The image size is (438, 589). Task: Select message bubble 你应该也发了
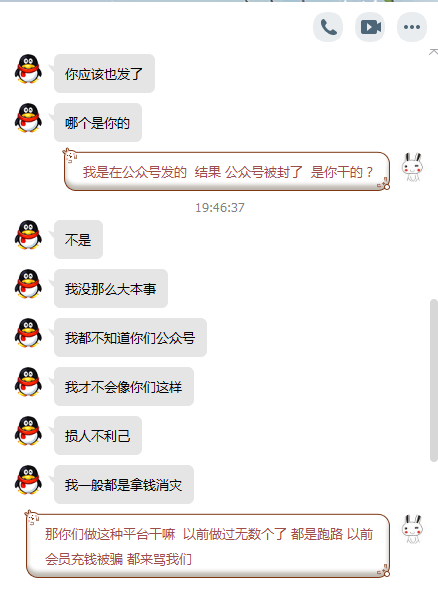click(x=104, y=74)
